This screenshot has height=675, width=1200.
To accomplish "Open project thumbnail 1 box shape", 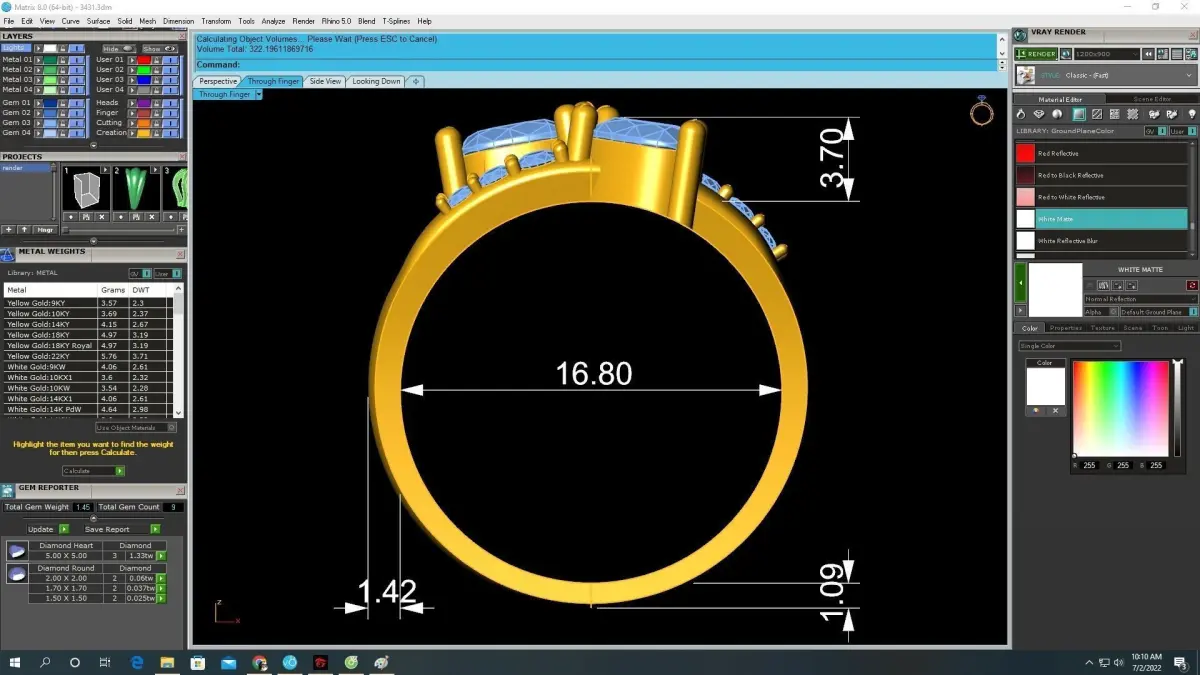I will point(85,189).
